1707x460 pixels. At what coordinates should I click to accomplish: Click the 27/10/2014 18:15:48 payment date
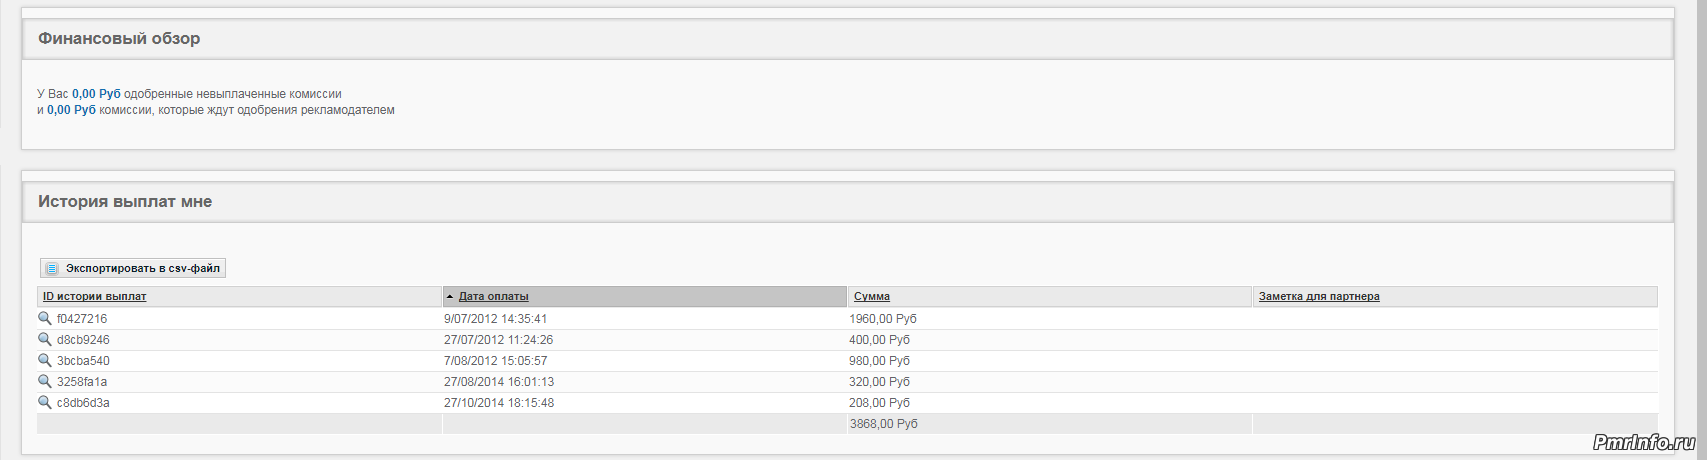click(498, 403)
